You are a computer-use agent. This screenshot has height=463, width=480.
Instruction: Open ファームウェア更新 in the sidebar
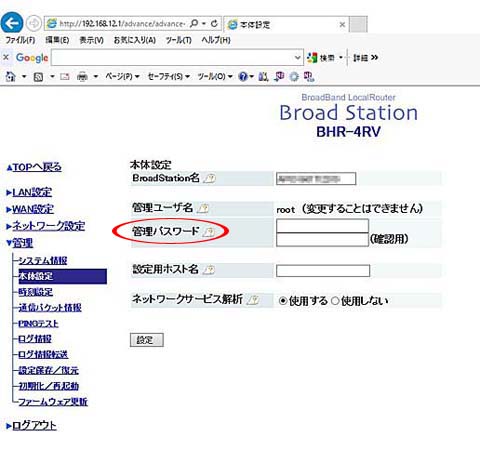click(53, 402)
